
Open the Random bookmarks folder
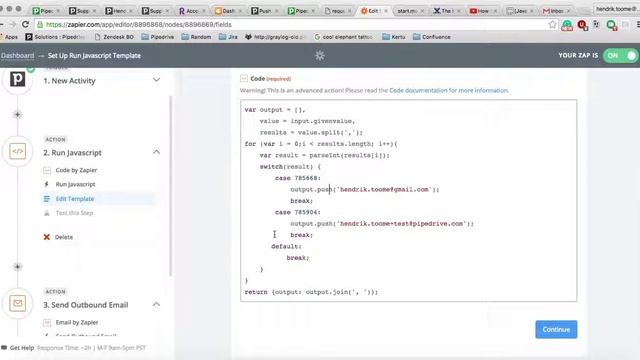tap(196, 37)
